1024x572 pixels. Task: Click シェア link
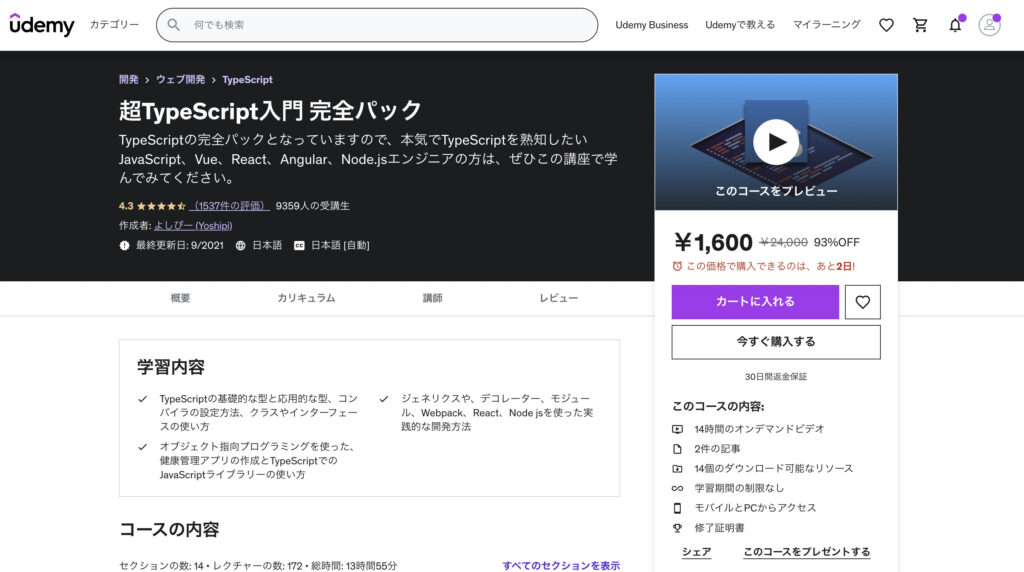tap(697, 552)
